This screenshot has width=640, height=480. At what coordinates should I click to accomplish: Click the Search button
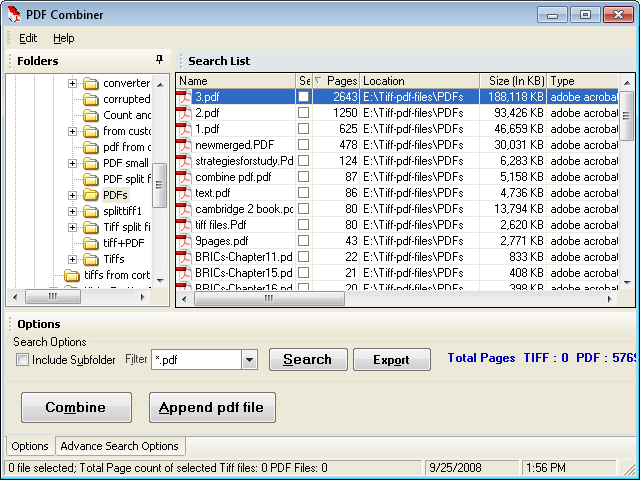[308, 359]
